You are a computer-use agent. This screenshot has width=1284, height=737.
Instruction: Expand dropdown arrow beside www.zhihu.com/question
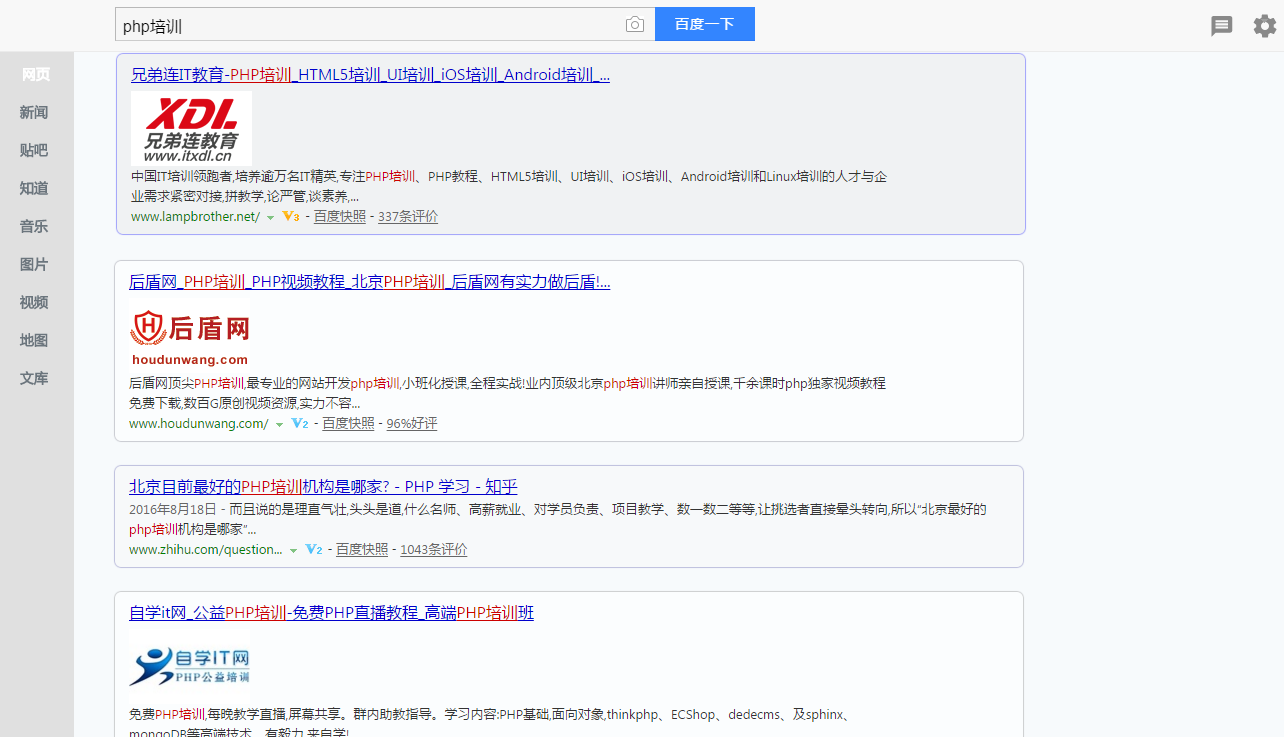click(x=293, y=550)
